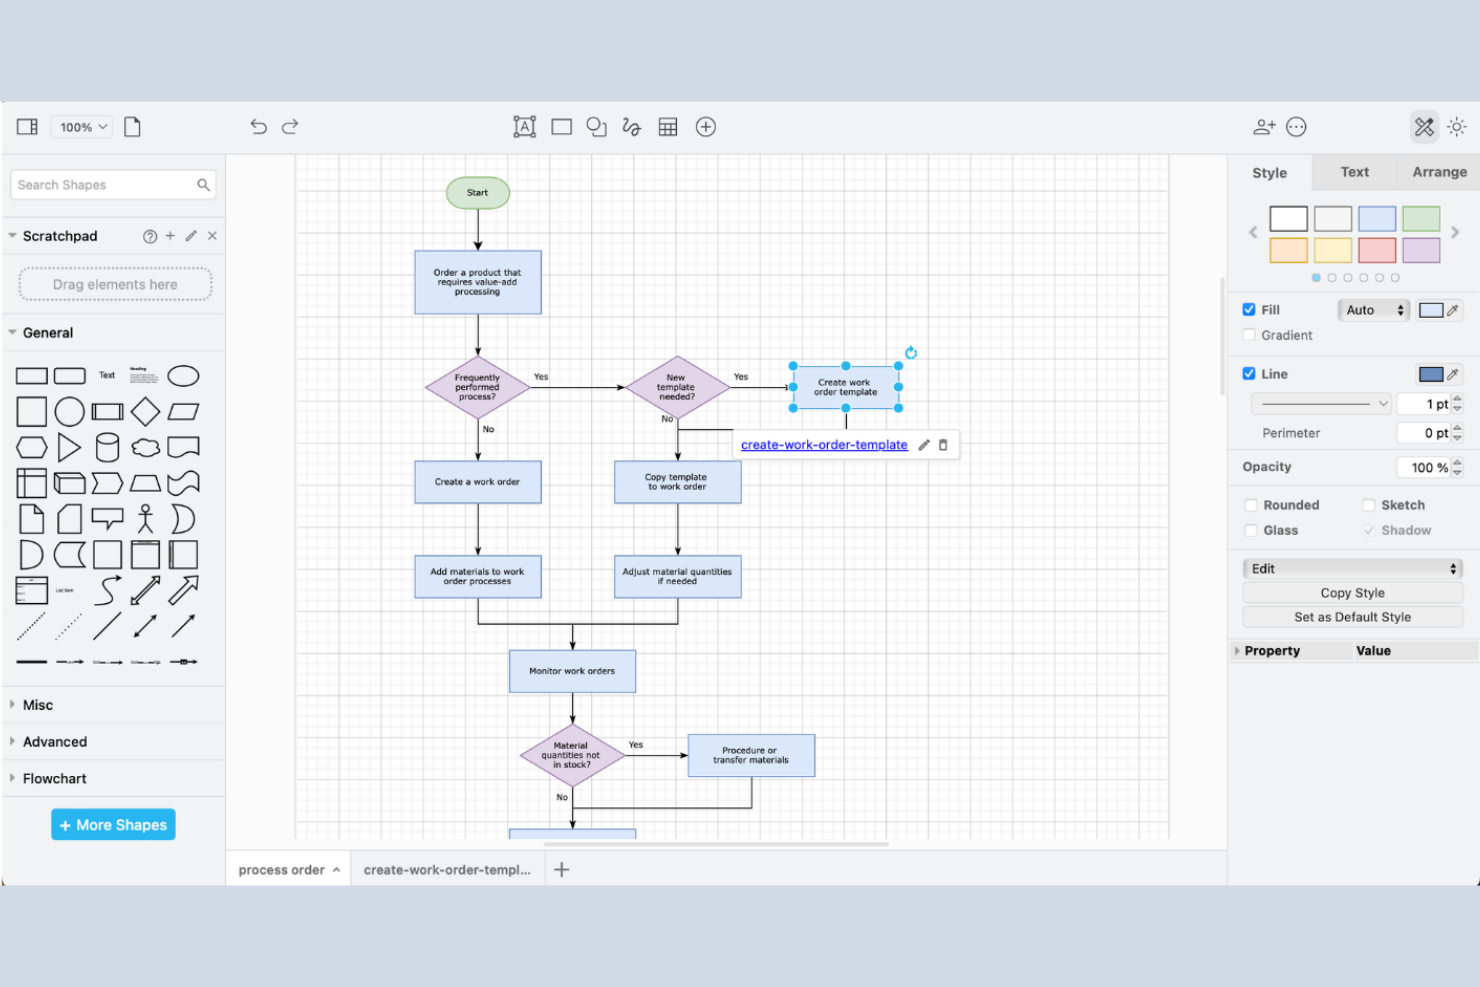Image resolution: width=1480 pixels, height=987 pixels.
Task: Click the More Shapes button
Action: [112, 824]
